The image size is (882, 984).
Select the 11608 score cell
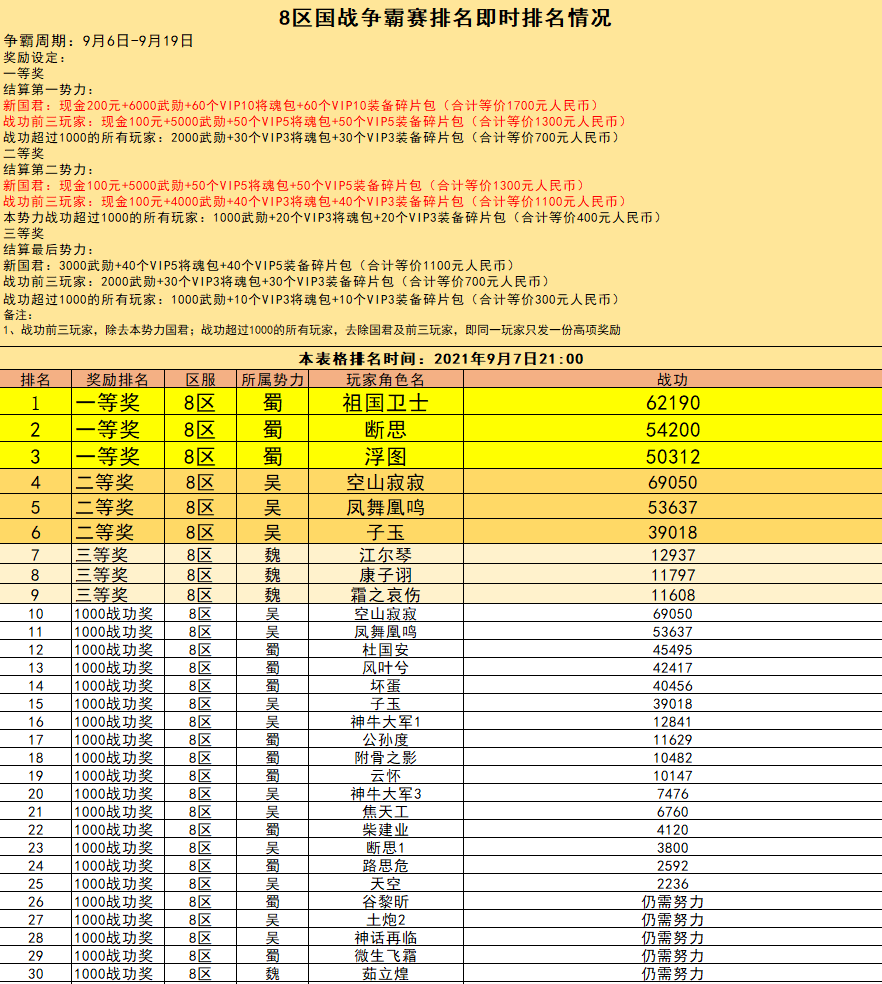point(672,595)
